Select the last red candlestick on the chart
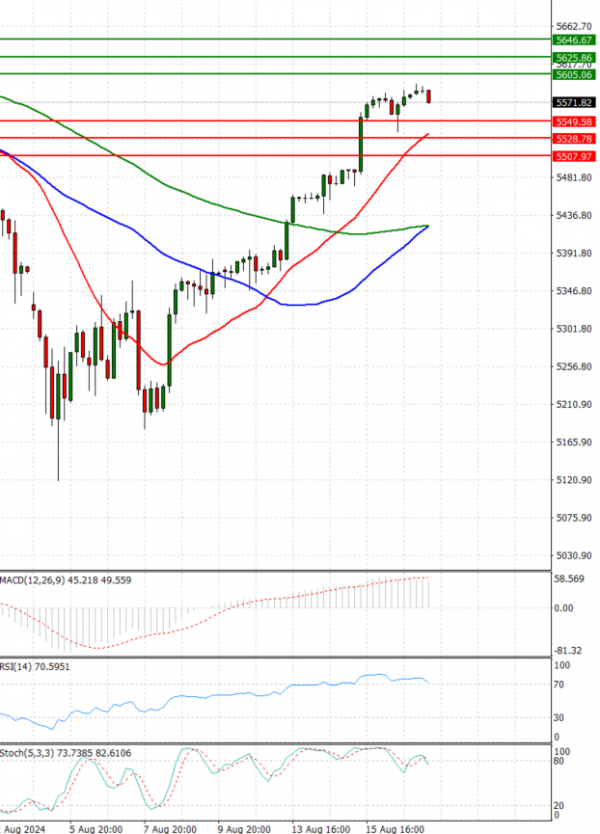The width and height of the screenshot is (600, 834). tap(428, 96)
